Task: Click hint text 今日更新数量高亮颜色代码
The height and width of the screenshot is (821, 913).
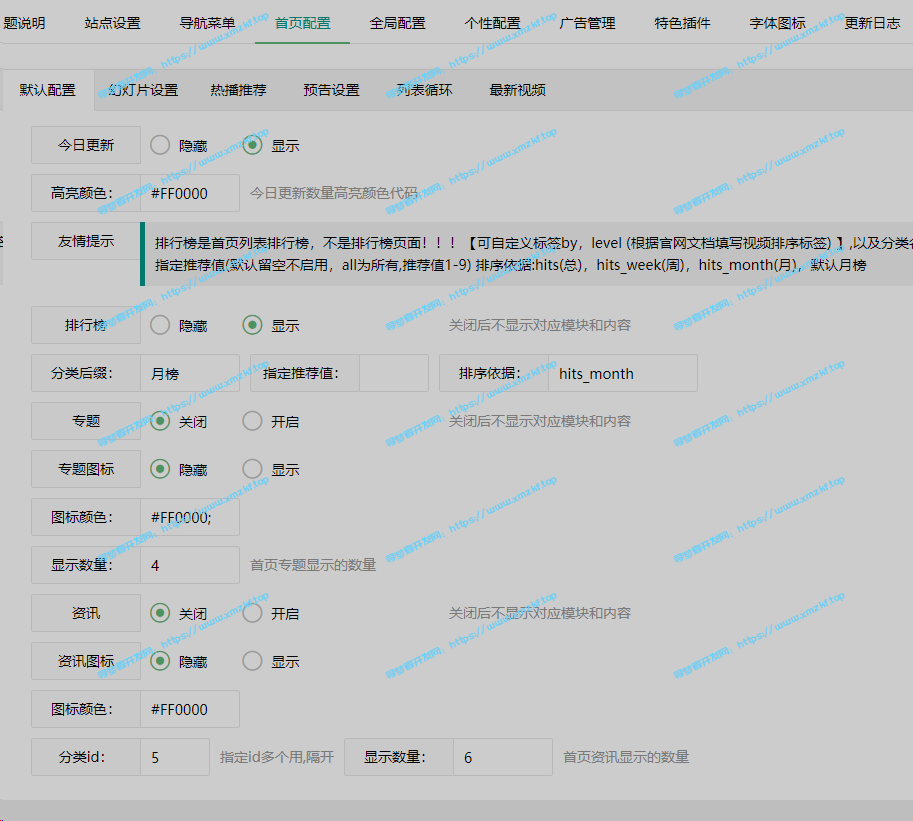Action: (x=334, y=193)
